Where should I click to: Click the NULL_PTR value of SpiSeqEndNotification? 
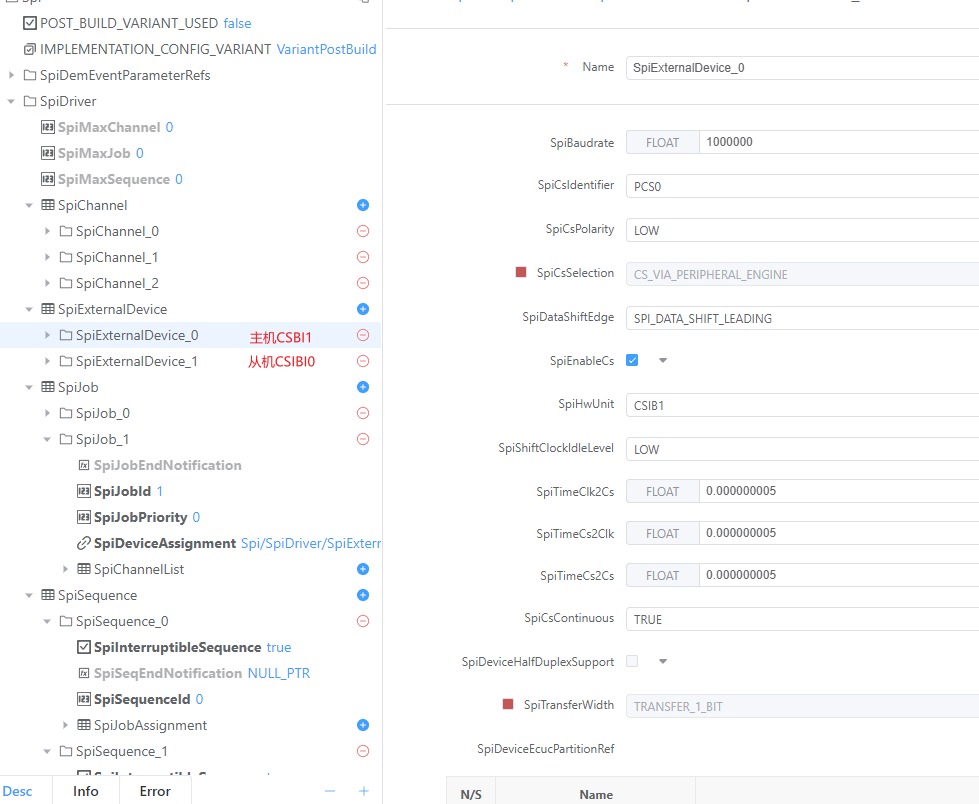tap(278, 674)
